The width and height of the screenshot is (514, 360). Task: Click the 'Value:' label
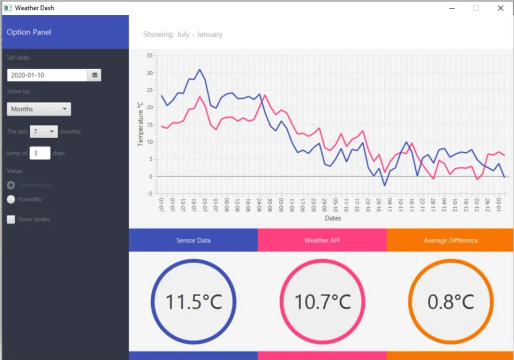pos(15,171)
